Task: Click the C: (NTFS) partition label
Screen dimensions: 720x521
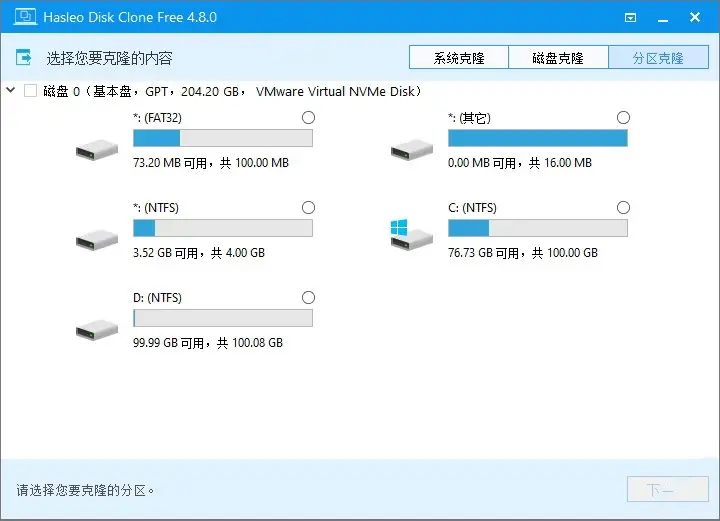Action: click(472, 208)
